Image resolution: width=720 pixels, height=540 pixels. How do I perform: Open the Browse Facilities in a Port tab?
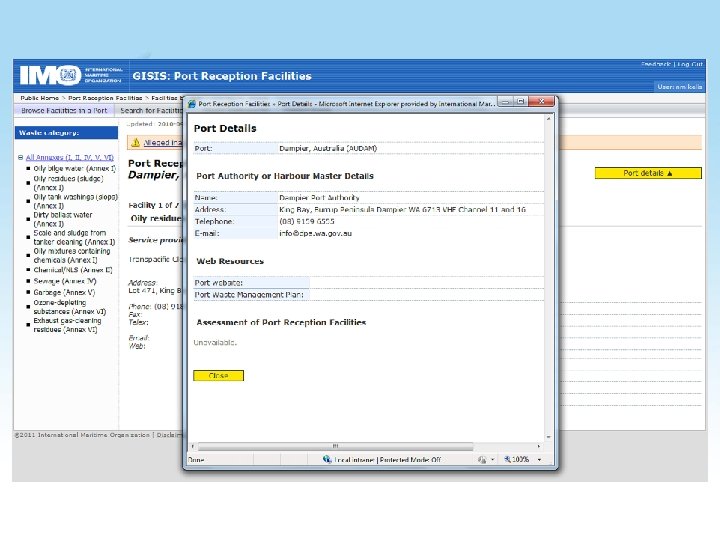coord(64,111)
